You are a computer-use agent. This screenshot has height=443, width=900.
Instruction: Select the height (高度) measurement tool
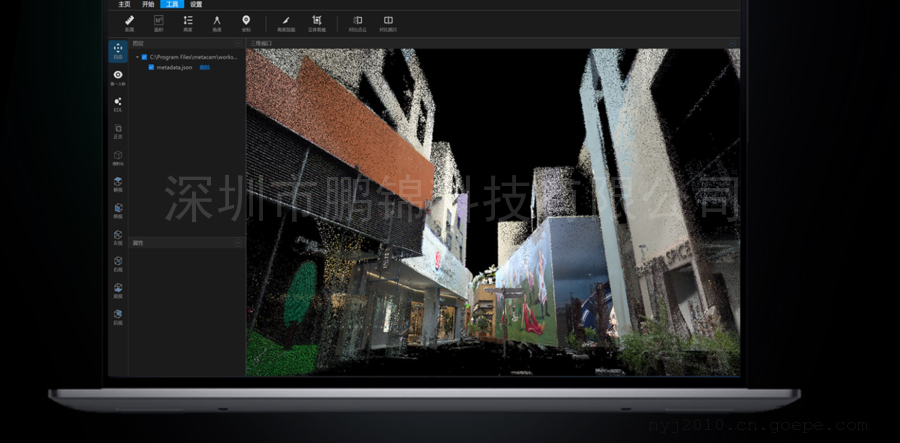pos(187,22)
